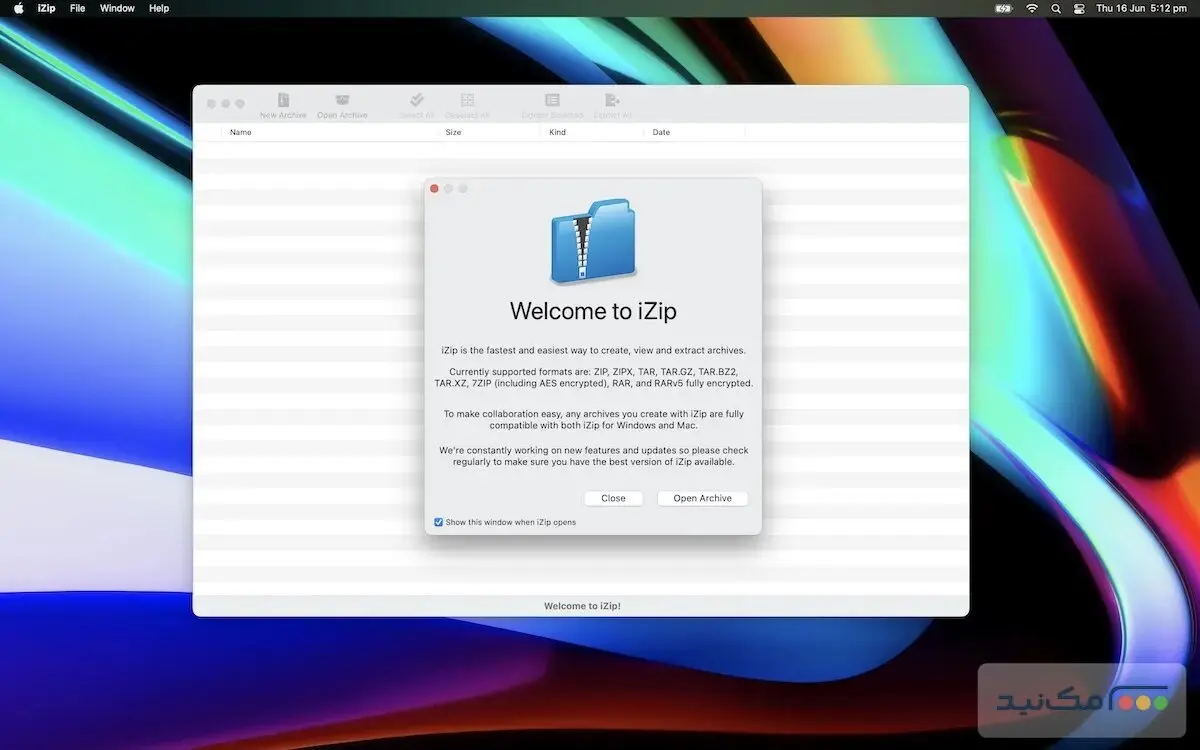Click Control Center in the menu bar

tap(1079, 8)
